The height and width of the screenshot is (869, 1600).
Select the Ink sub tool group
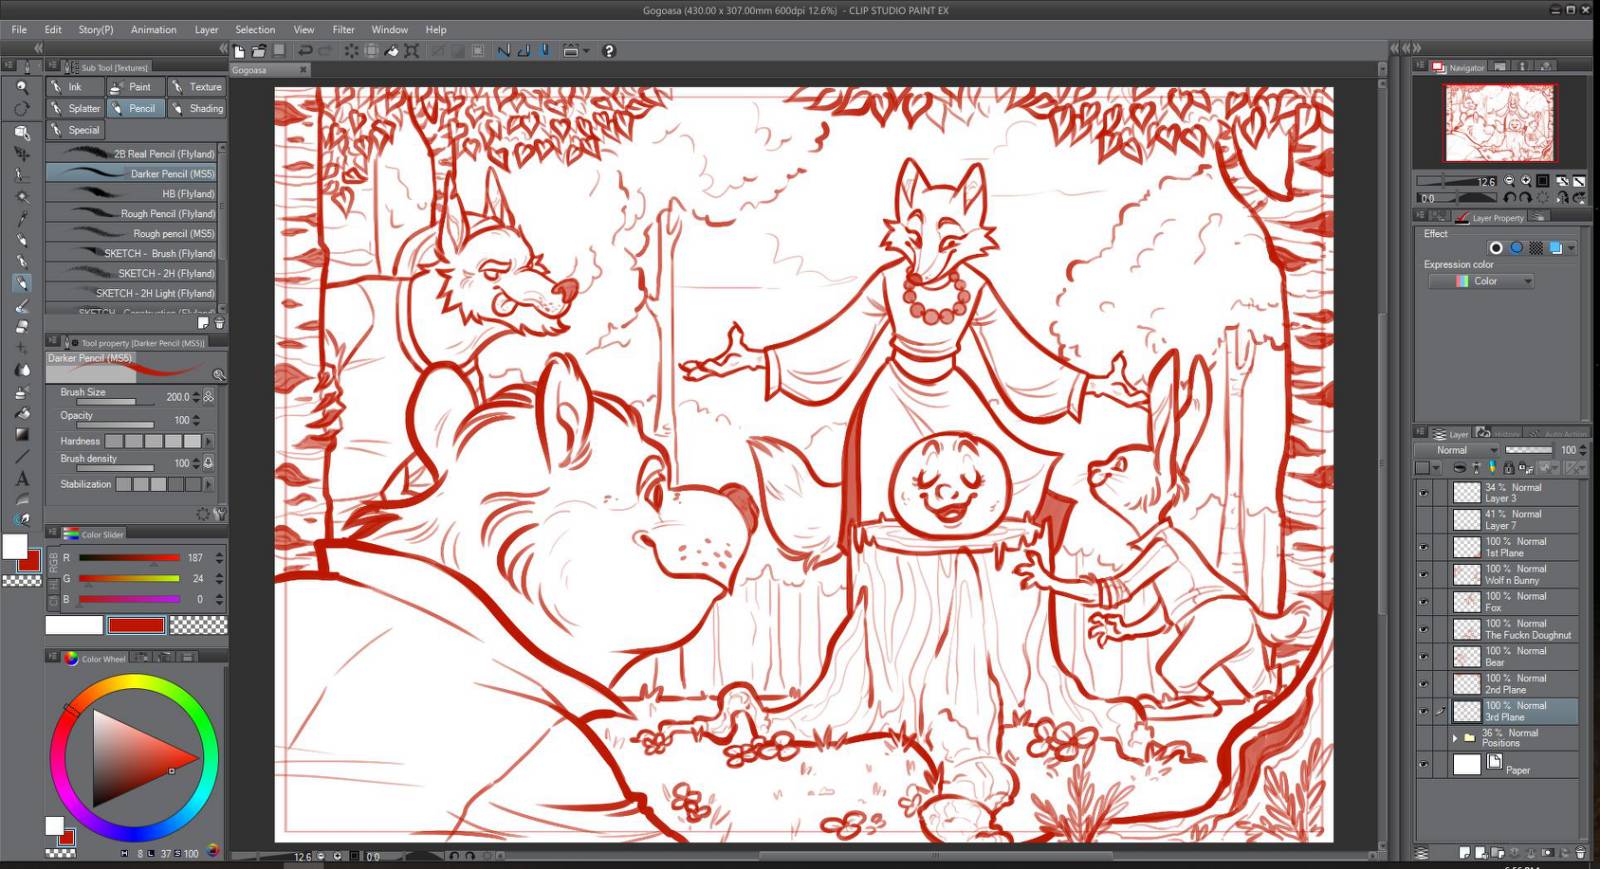[75, 87]
